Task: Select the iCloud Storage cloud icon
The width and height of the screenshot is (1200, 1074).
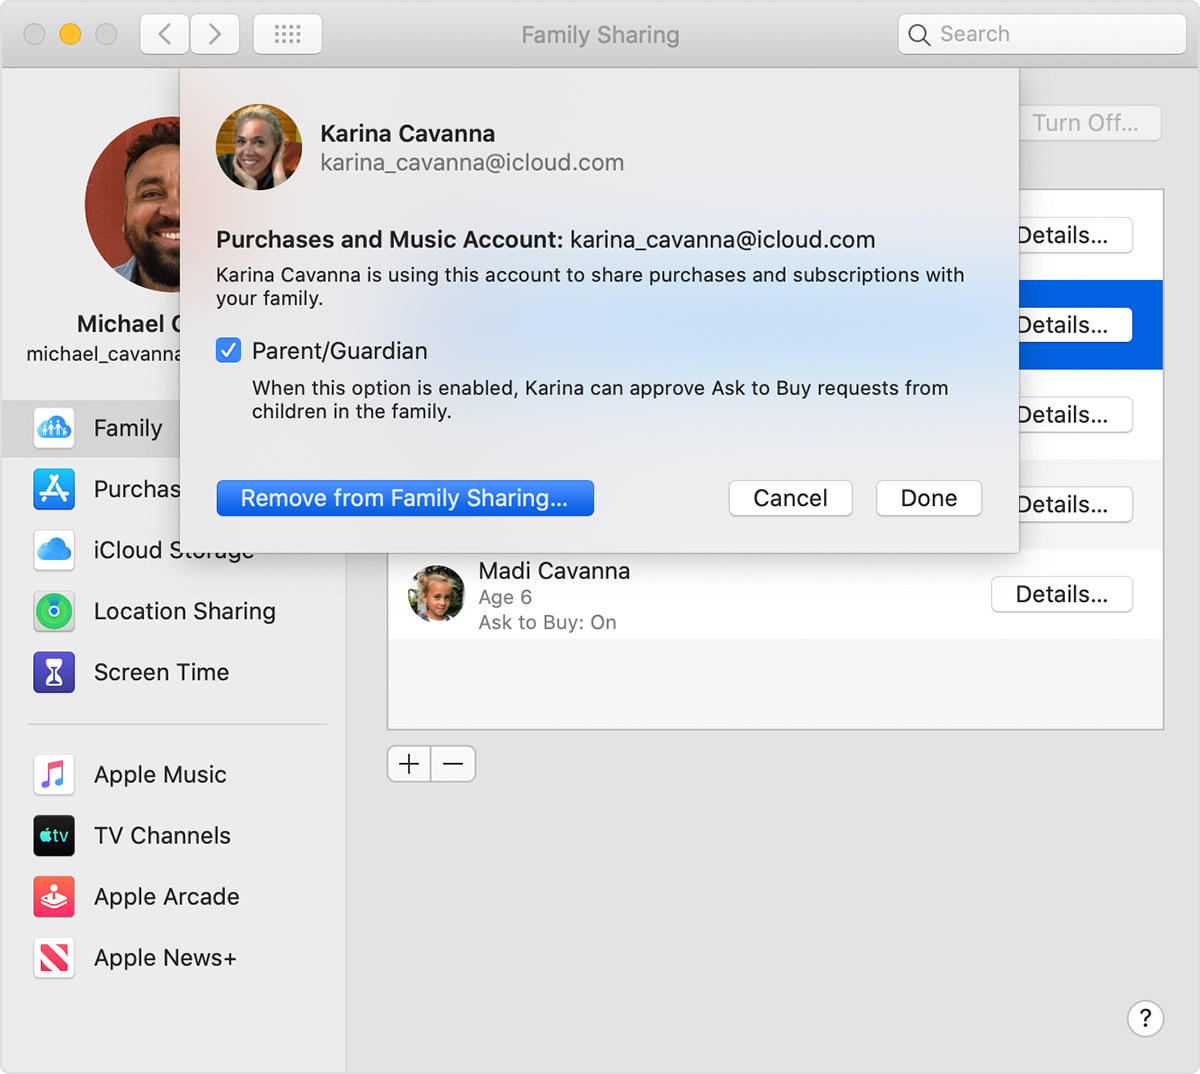Action: coord(54,550)
